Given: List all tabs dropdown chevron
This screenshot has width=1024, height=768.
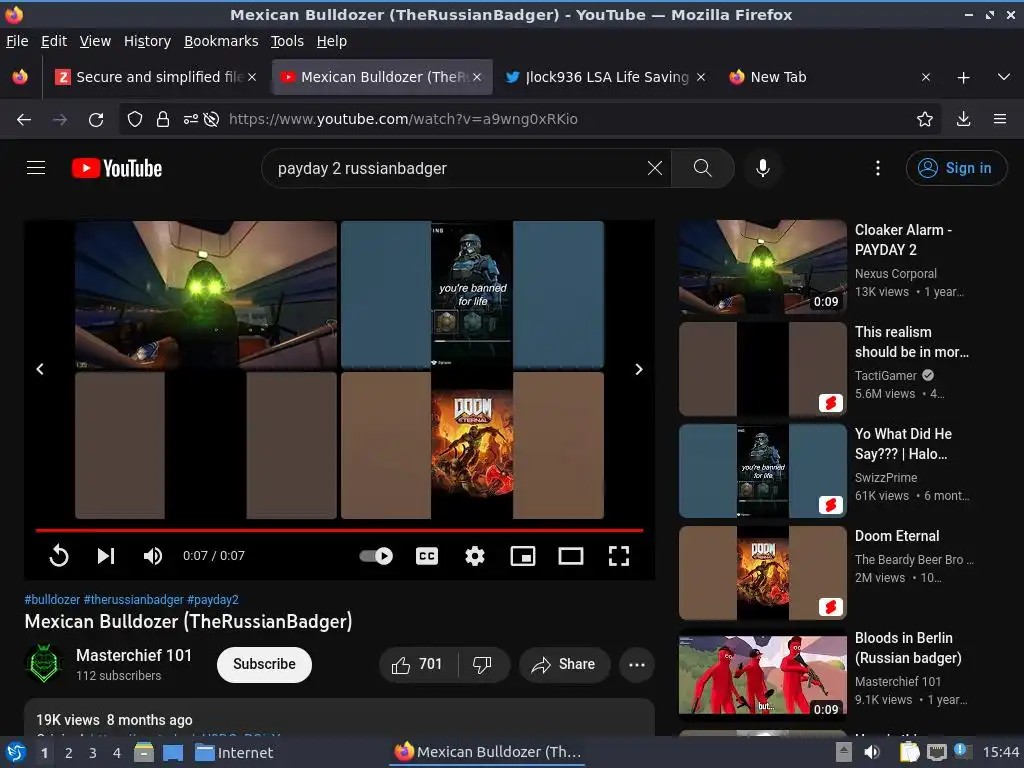Looking at the screenshot, I should pos(1004,77).
